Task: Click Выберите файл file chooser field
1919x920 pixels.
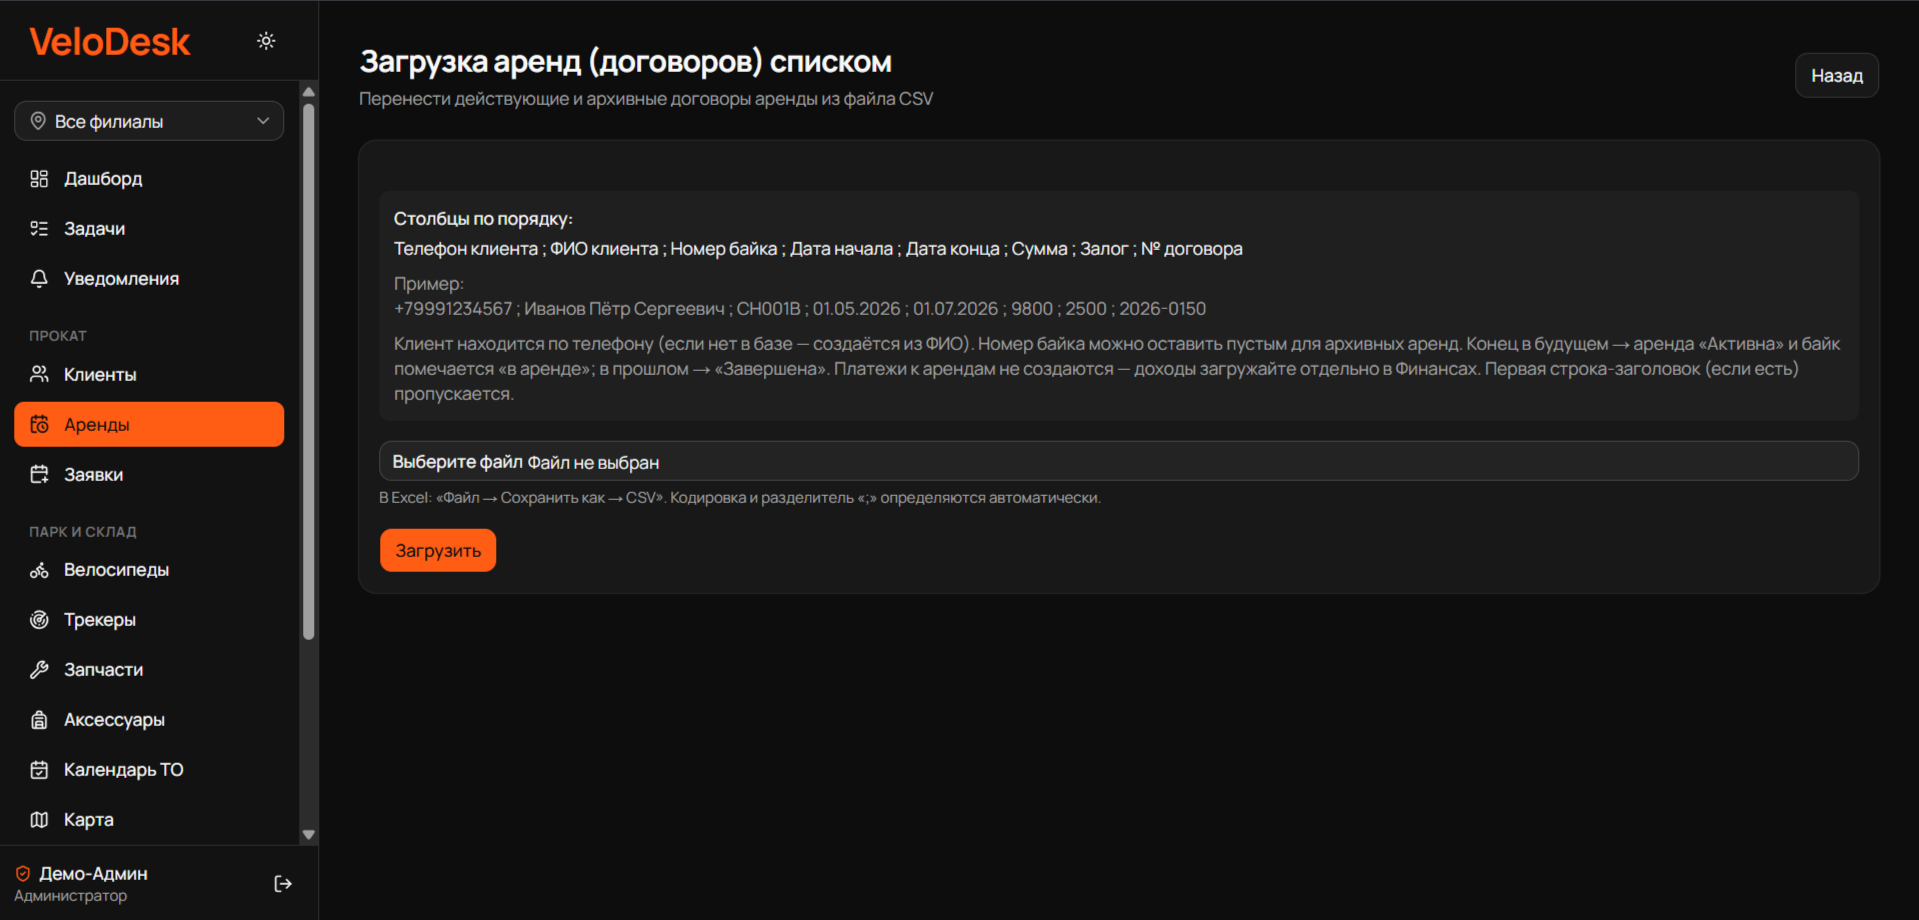Action: [1118, 462]
